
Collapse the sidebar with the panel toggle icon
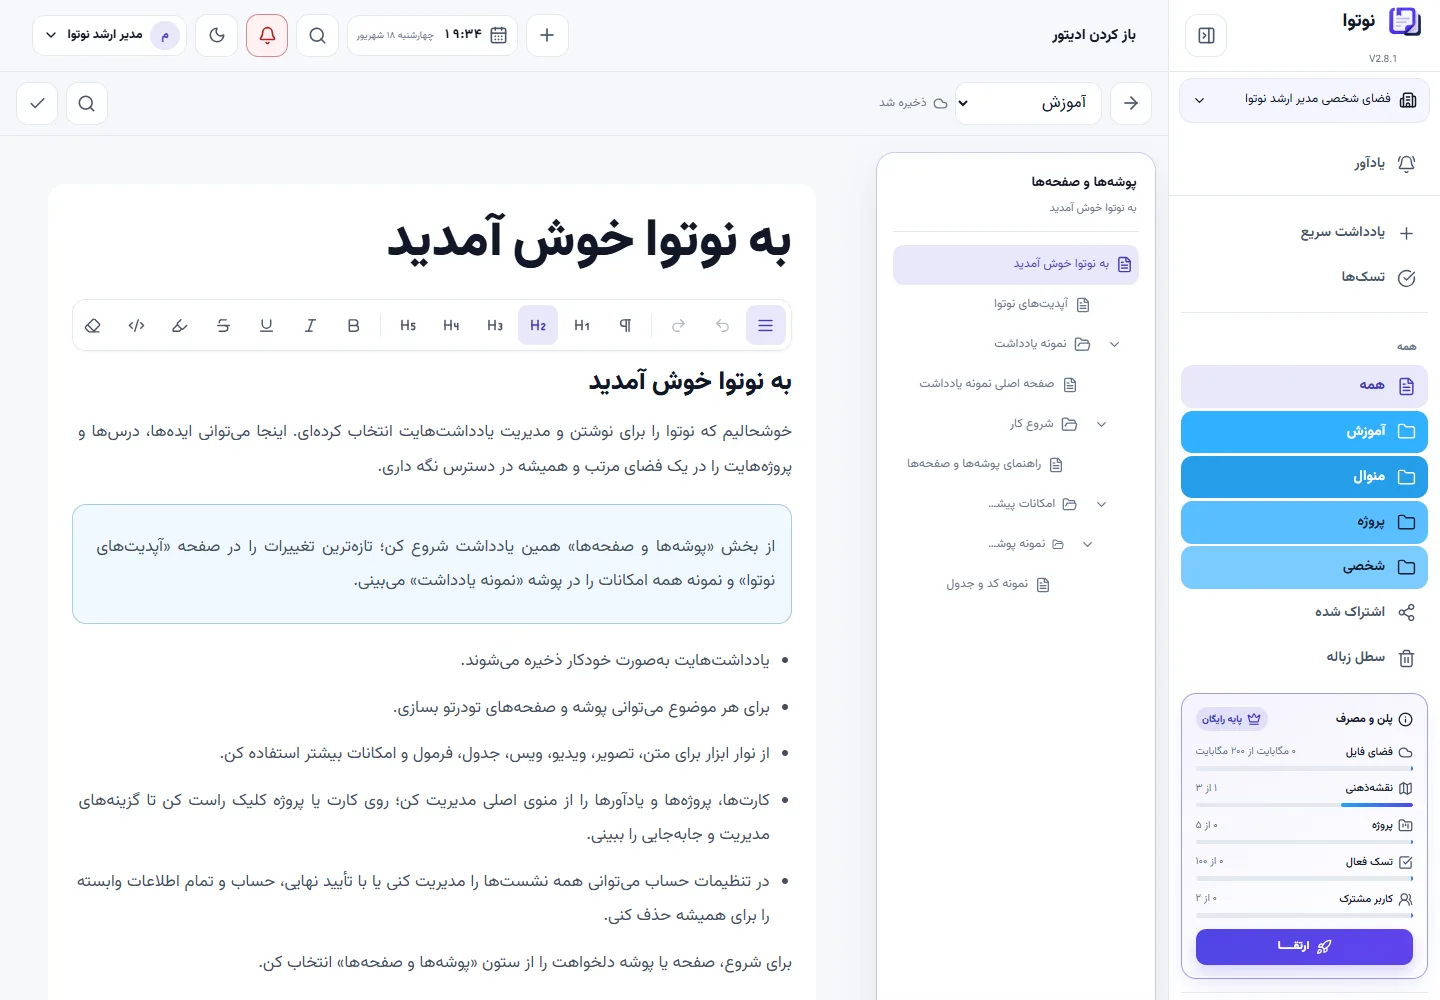pos(1206,36)
